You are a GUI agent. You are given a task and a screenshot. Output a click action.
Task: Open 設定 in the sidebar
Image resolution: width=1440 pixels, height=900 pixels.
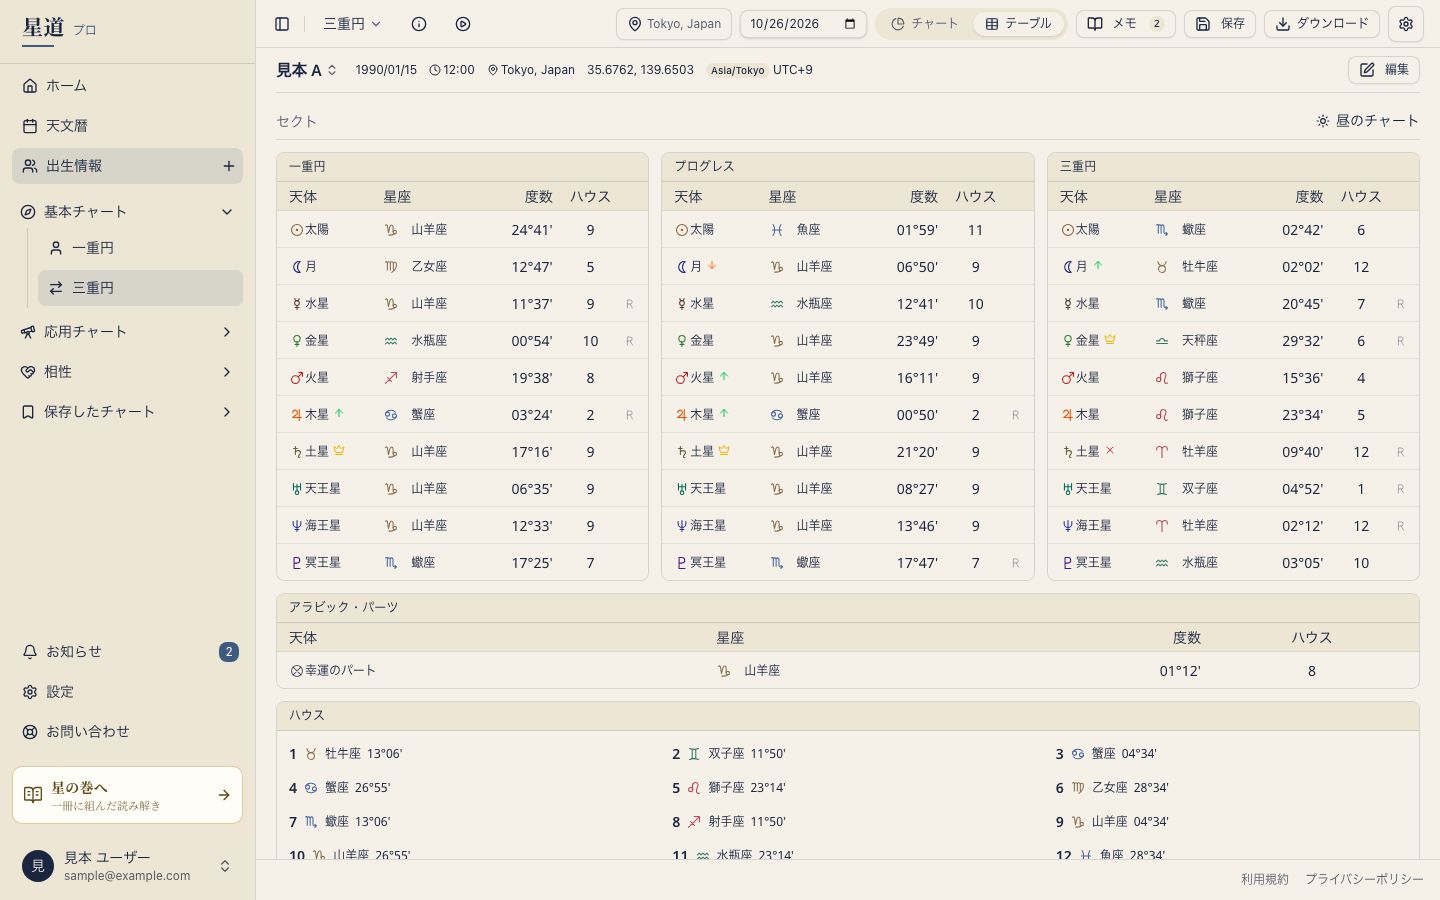(x=127, y=692)
